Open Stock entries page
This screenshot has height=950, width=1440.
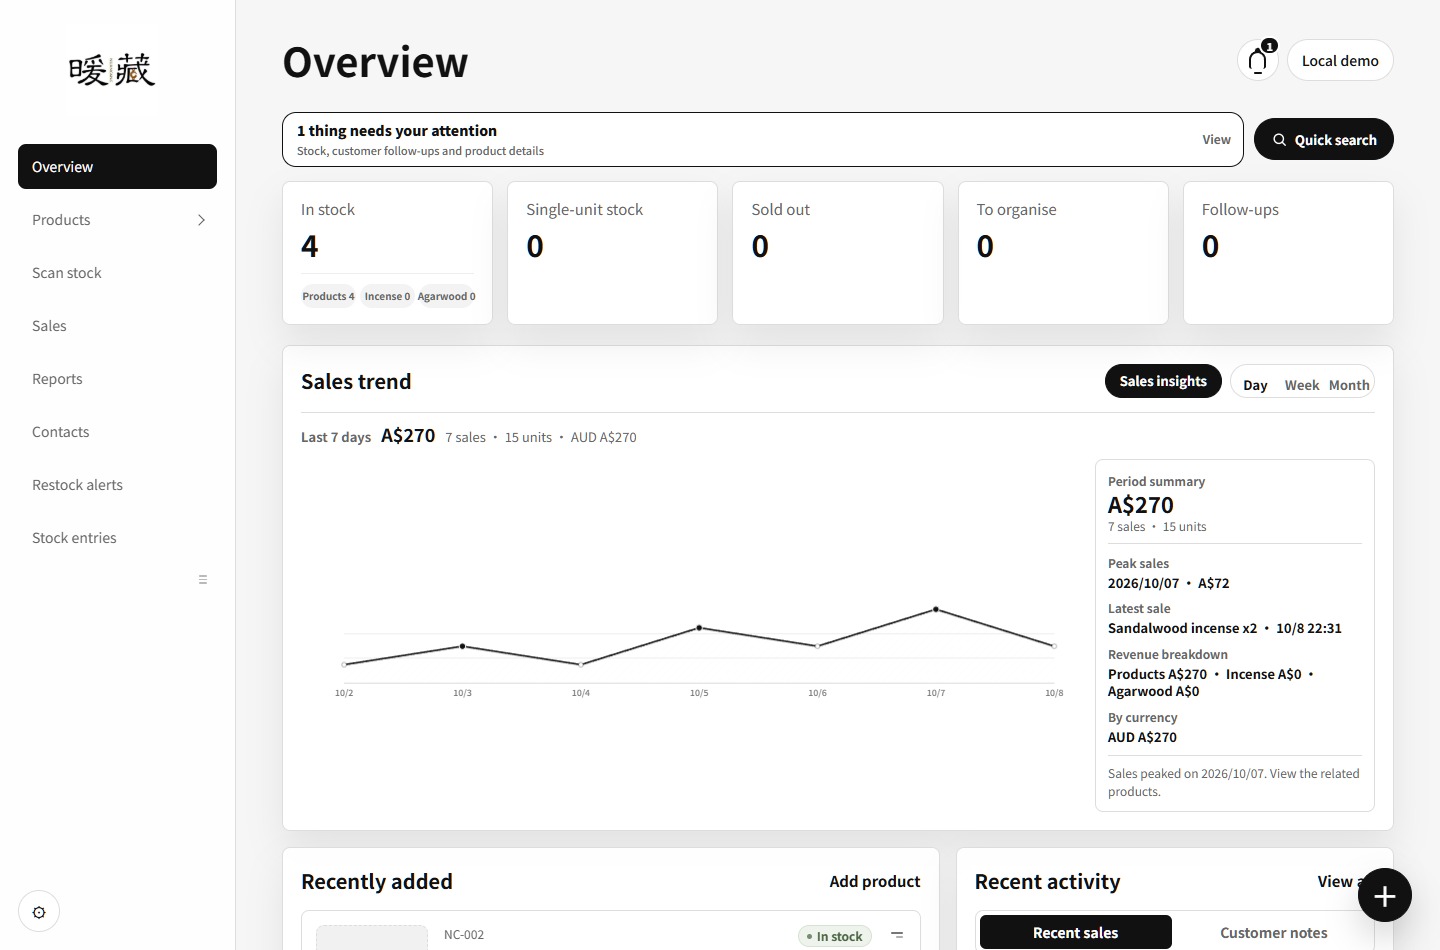coord(117,538)
